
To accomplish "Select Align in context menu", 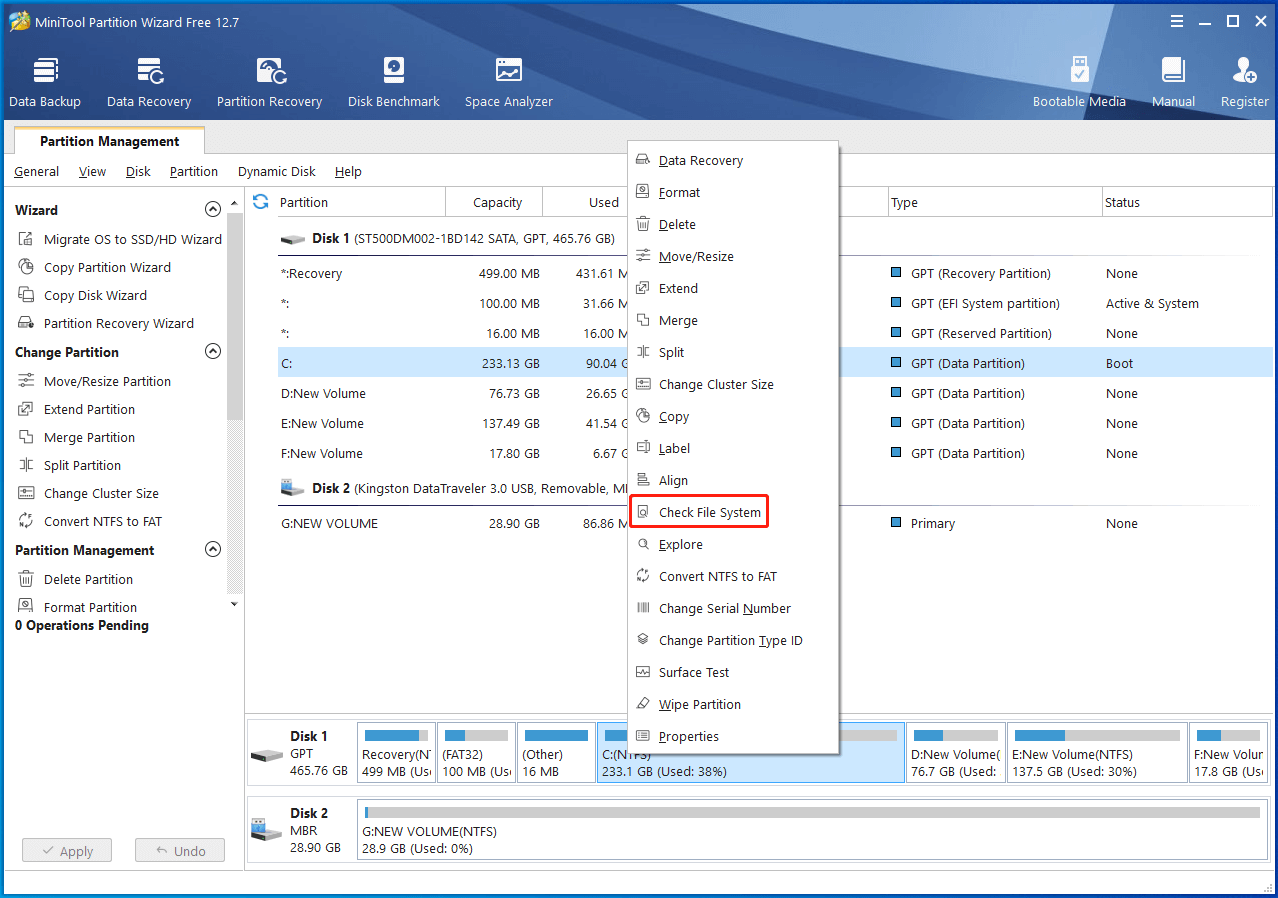I will click(733, 480).
